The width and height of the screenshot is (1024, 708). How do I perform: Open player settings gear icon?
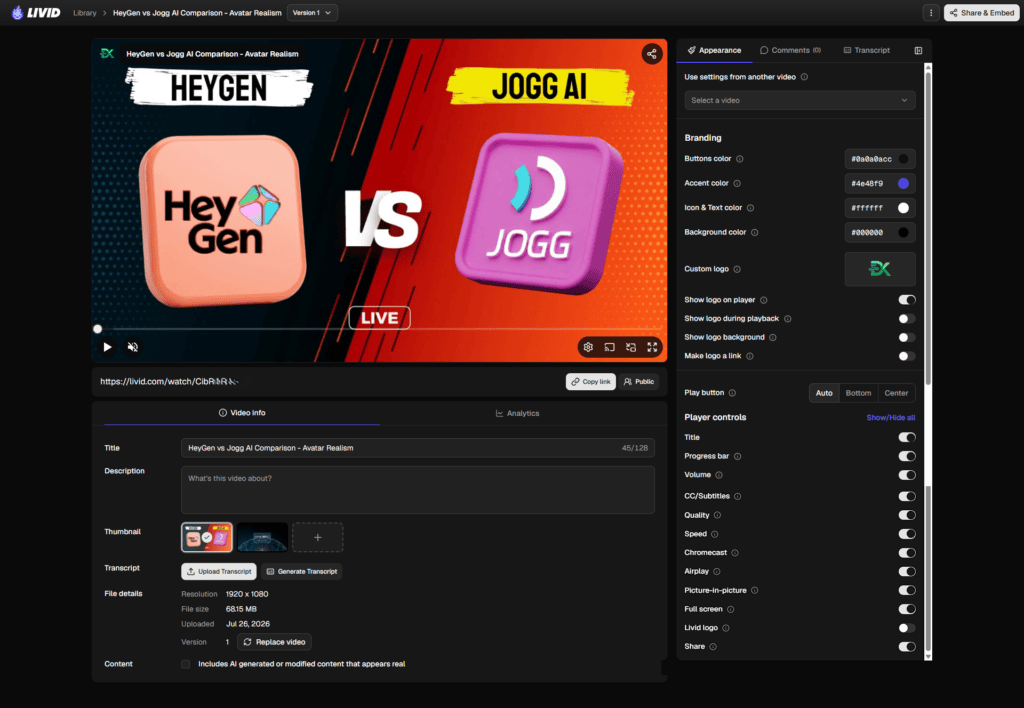(x=588, y=347)
